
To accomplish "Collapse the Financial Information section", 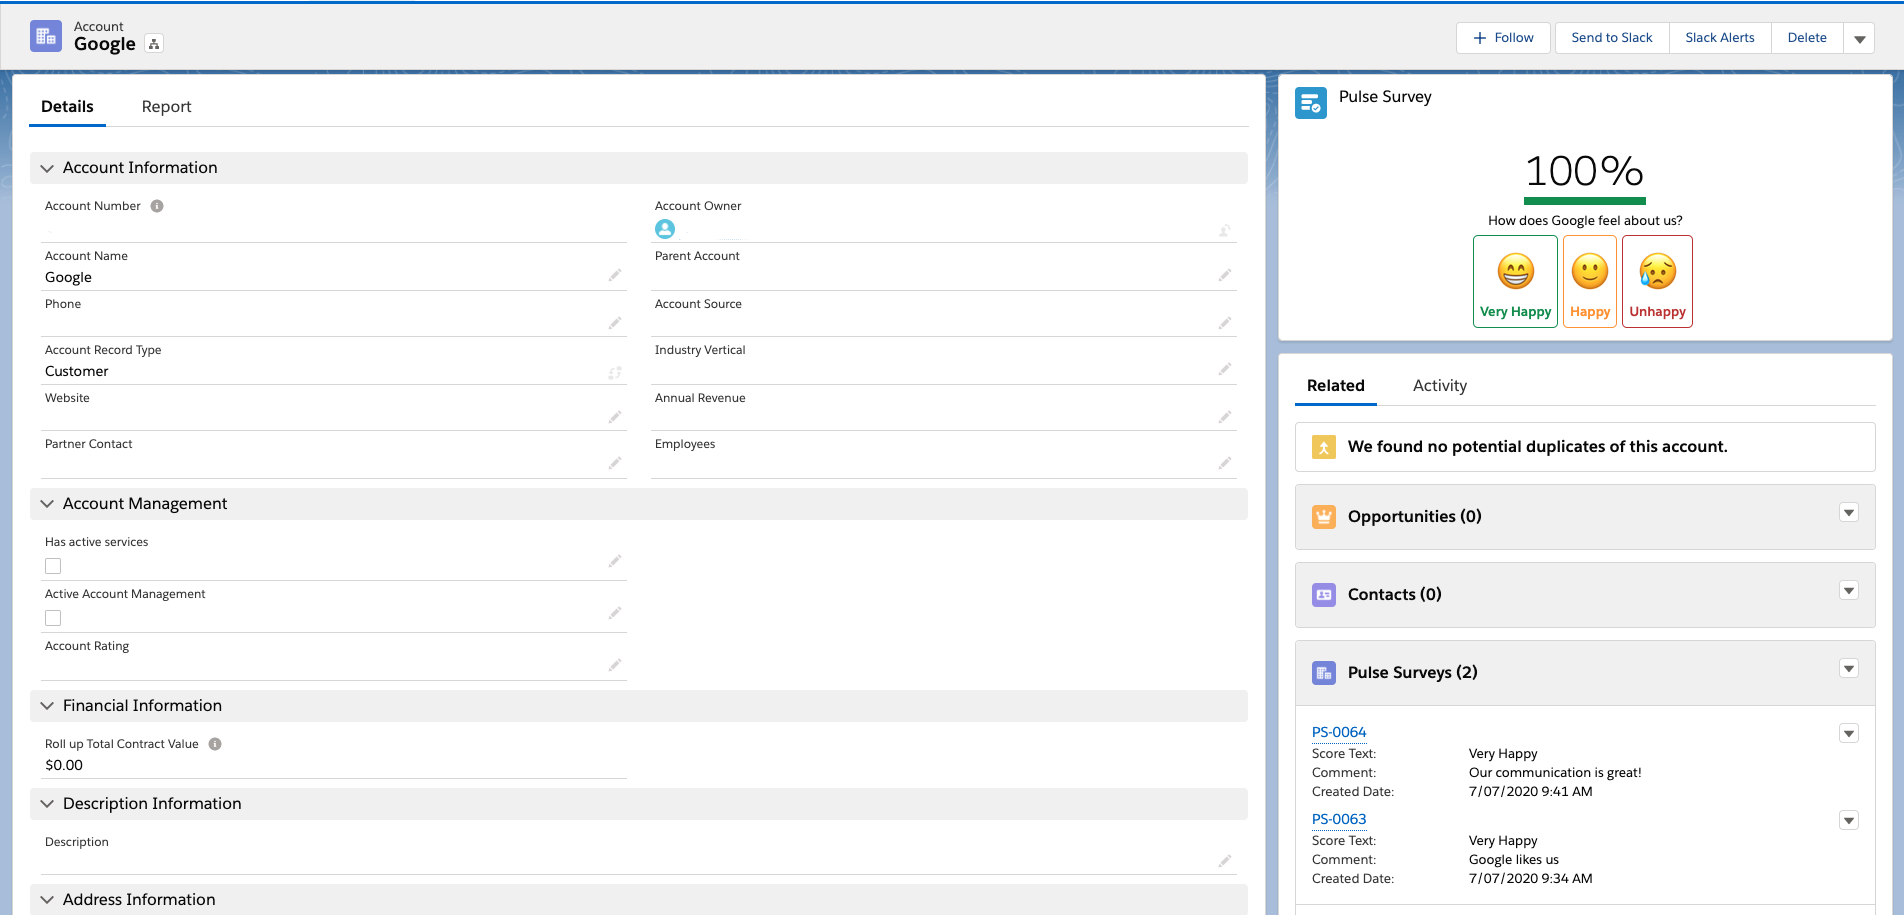I will [x=47, y=706].
